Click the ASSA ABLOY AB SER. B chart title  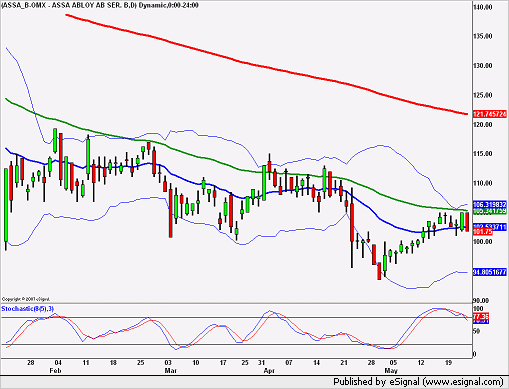tap(100, 5)
